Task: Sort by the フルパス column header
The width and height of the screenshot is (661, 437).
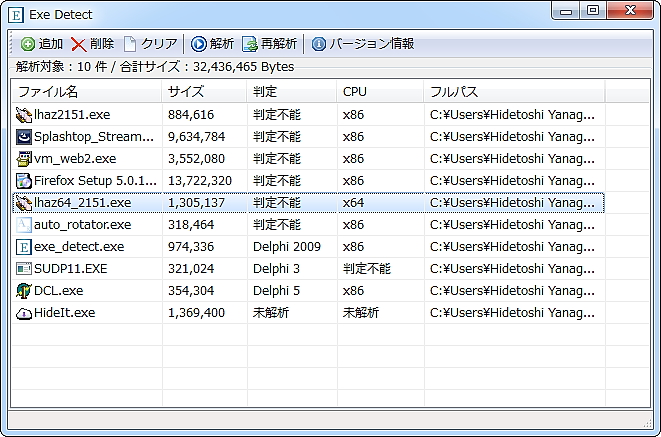Action: [x=514, y=91]
